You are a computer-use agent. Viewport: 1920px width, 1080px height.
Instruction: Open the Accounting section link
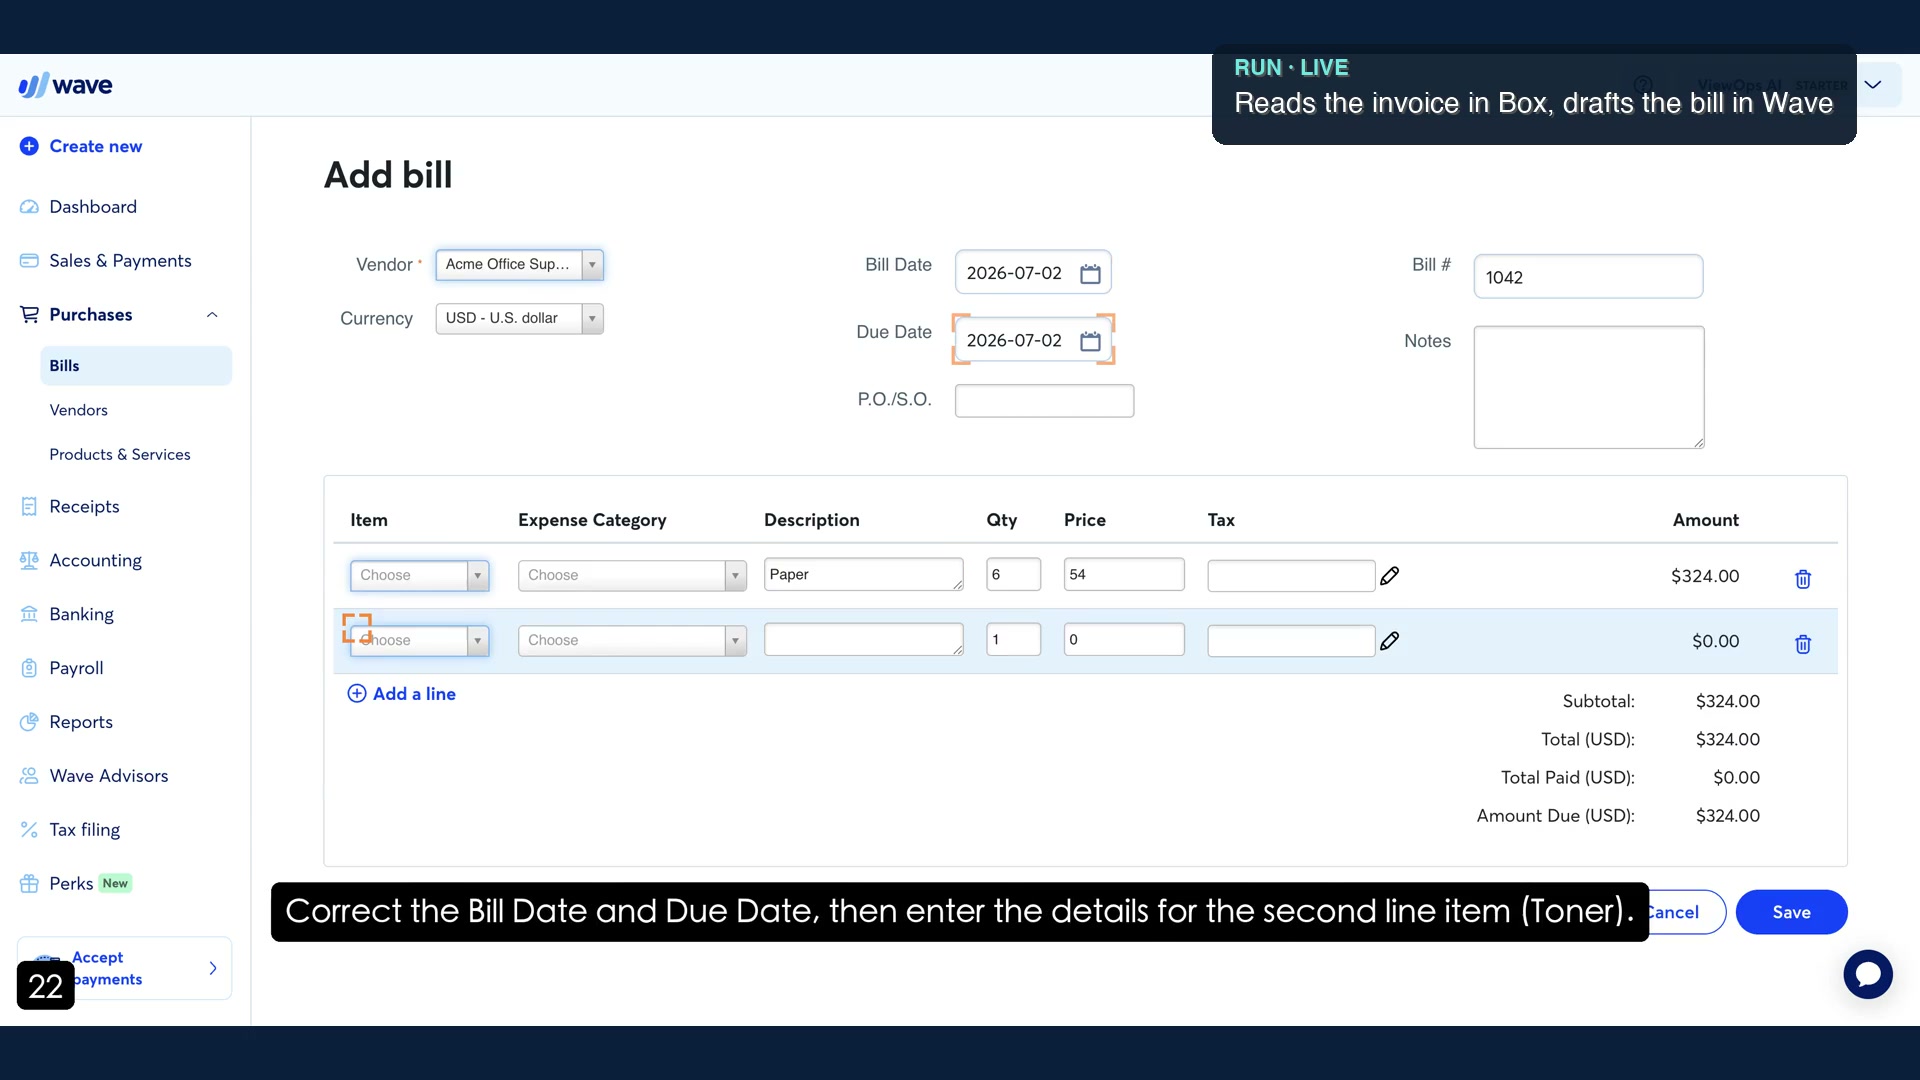tap(96, 561)
